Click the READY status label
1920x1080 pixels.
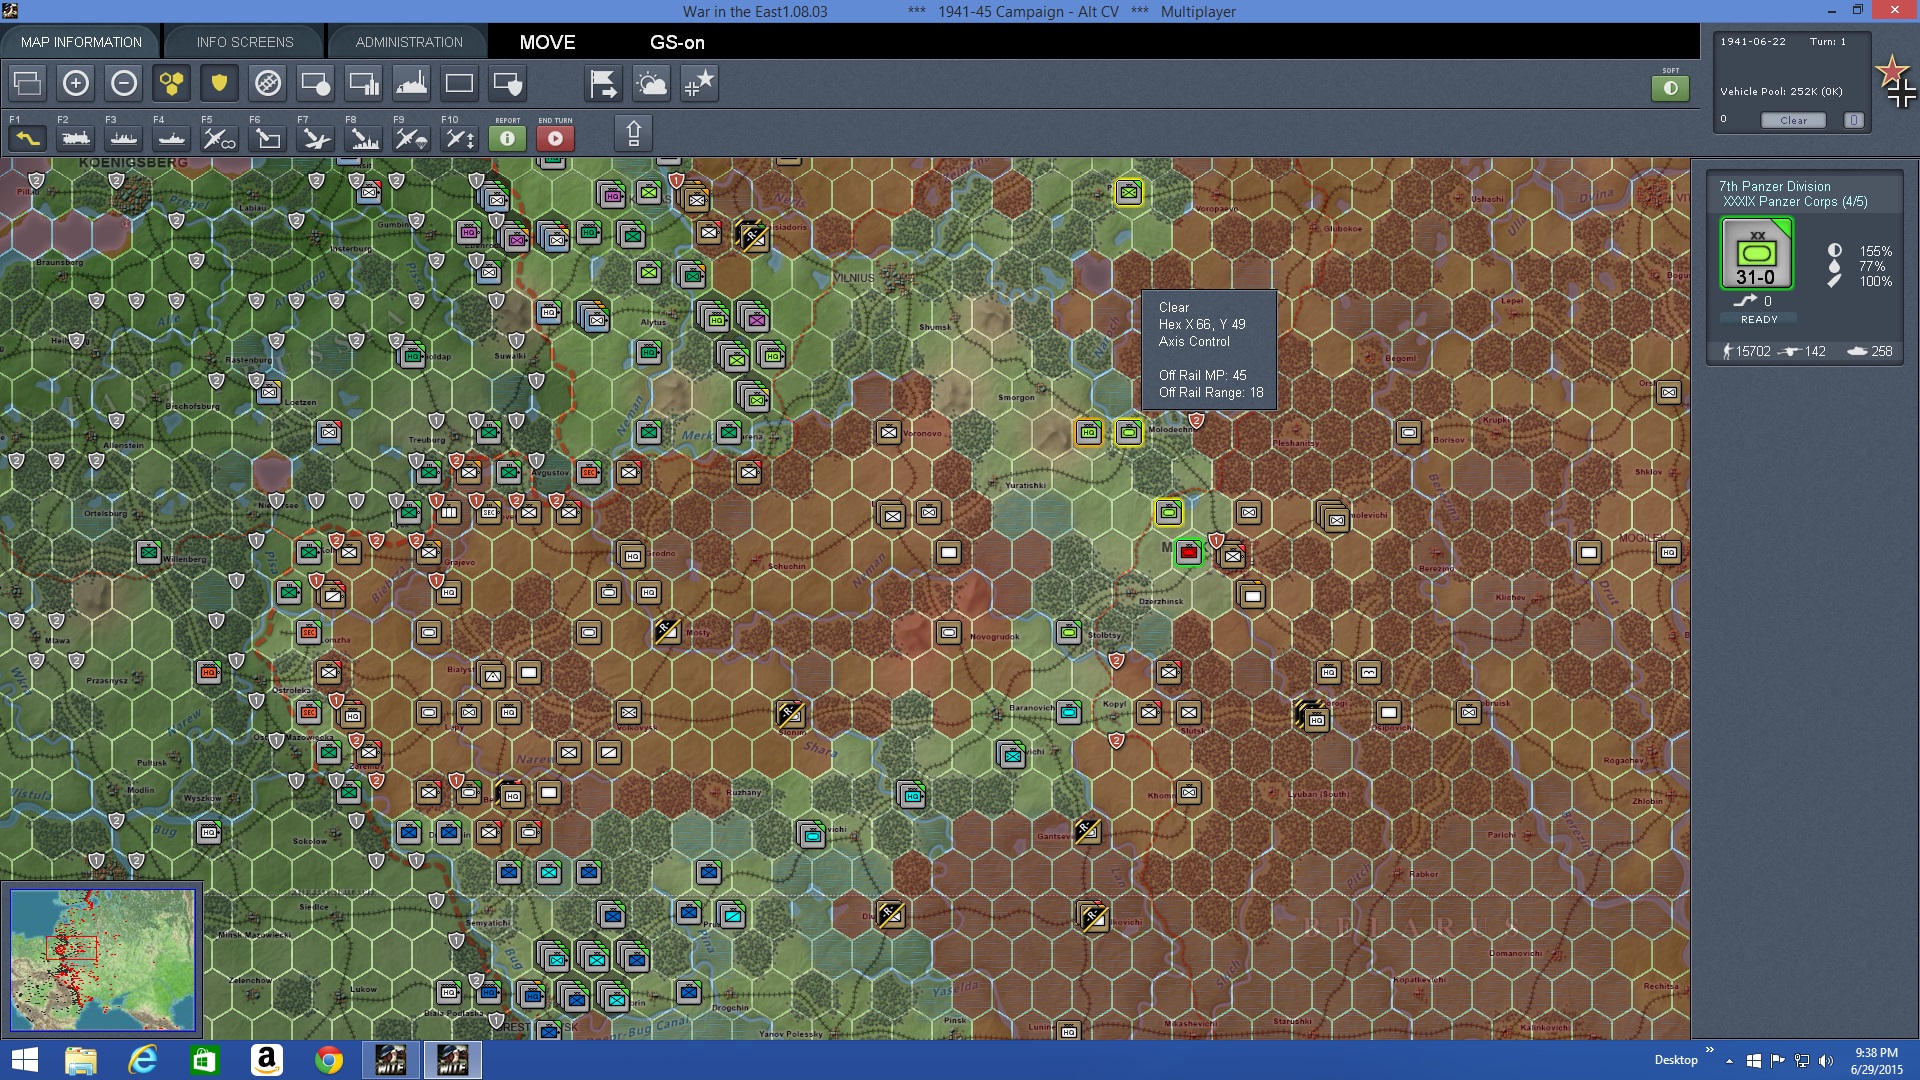[1759, 319]
